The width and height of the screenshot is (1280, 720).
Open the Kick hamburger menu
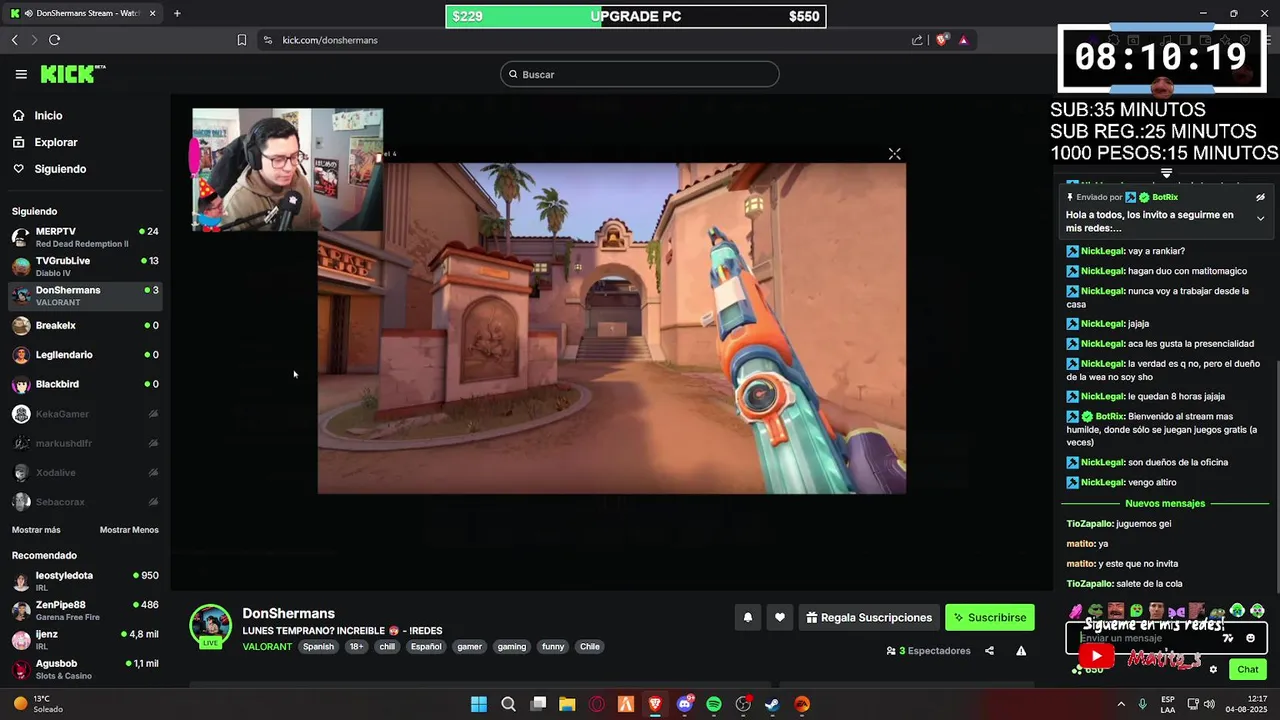click(21, 74)
